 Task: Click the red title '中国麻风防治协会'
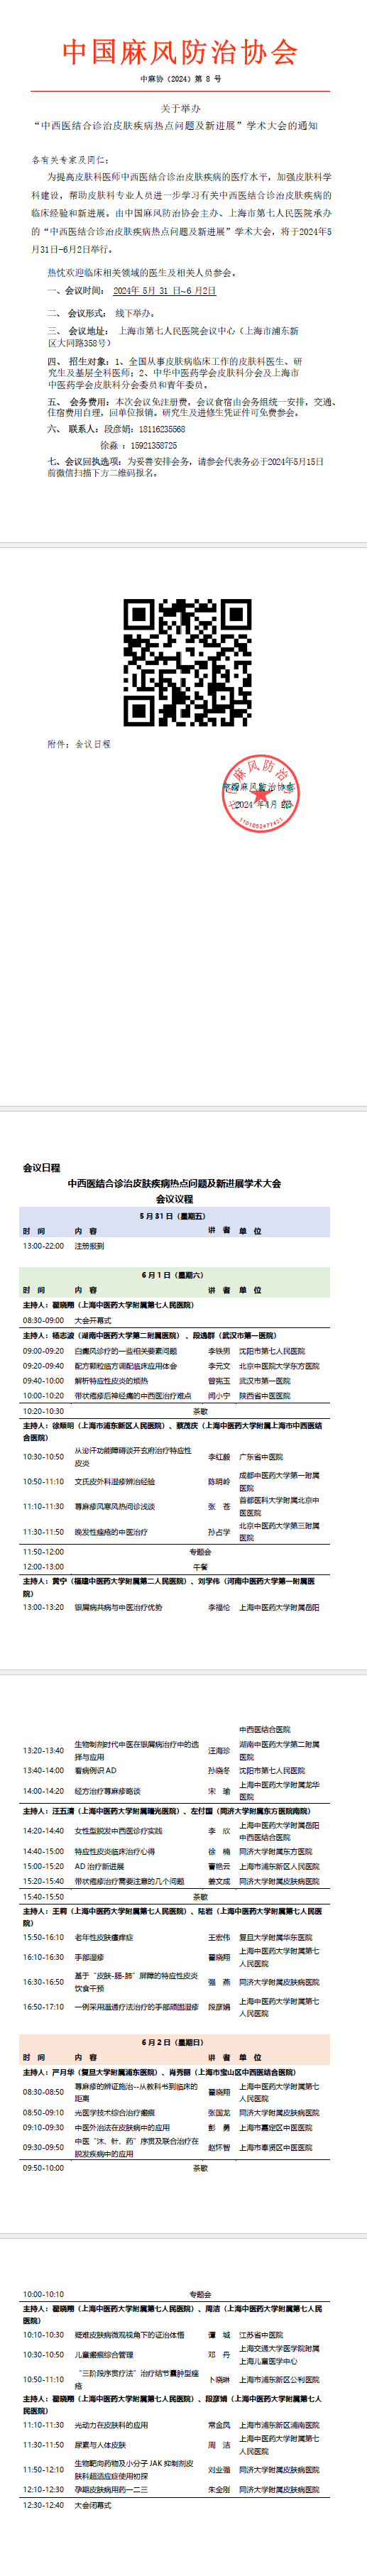tap(181, 52)
